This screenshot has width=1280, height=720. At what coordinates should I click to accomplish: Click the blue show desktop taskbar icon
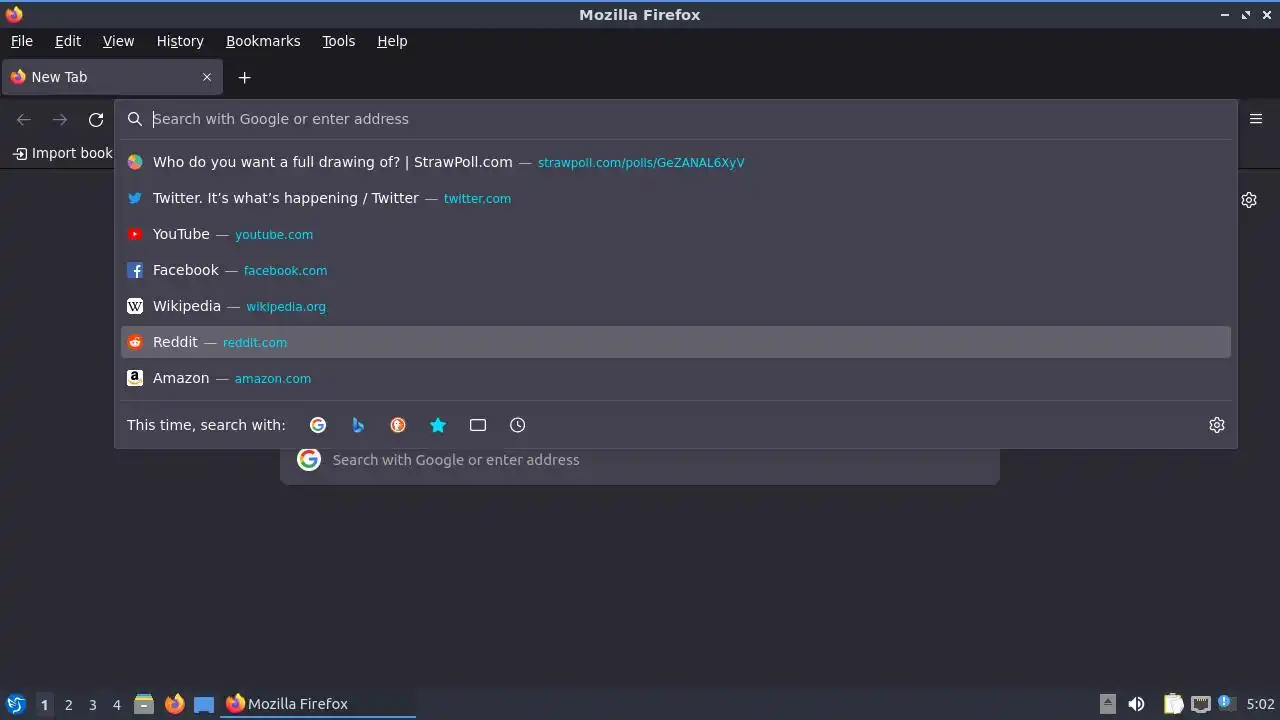(x=204, y=704)
